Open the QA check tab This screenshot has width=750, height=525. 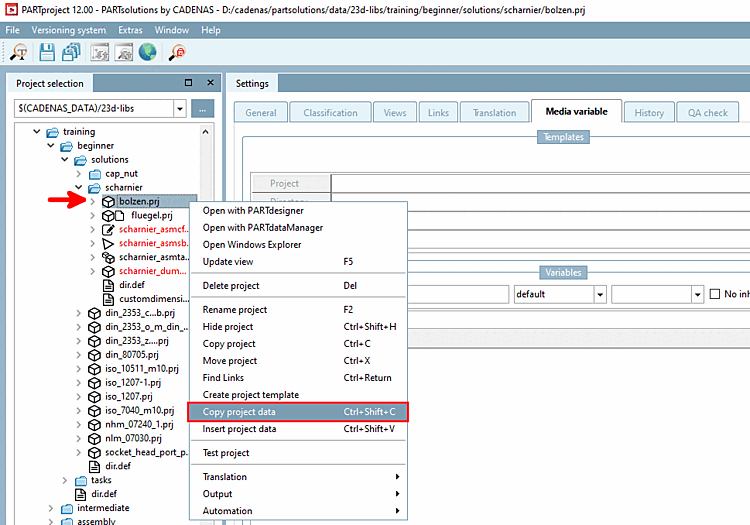[x=707, y=112]
